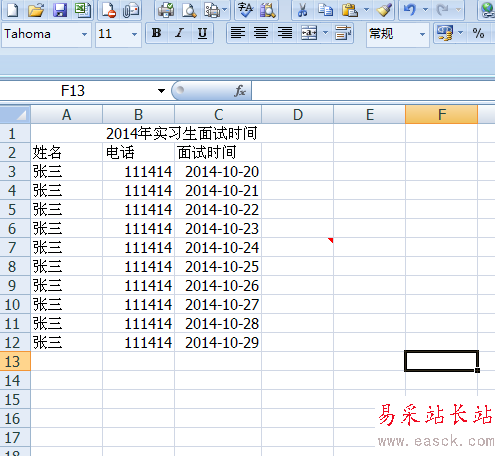Align cell text to the left
Screen dimensions: 495x456
click(238, 33)
